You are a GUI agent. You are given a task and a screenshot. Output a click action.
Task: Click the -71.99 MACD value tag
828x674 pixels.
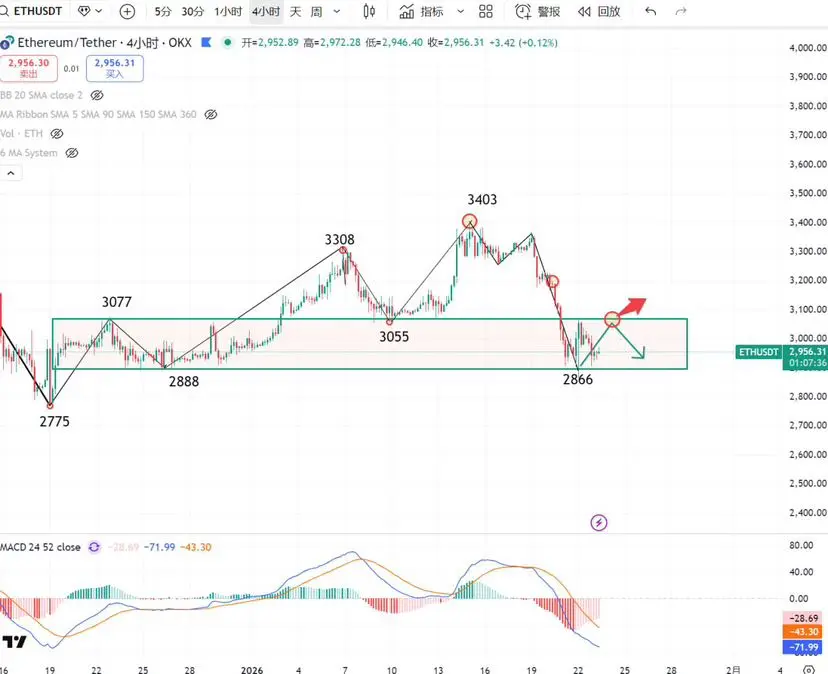[x=803, y=647]
